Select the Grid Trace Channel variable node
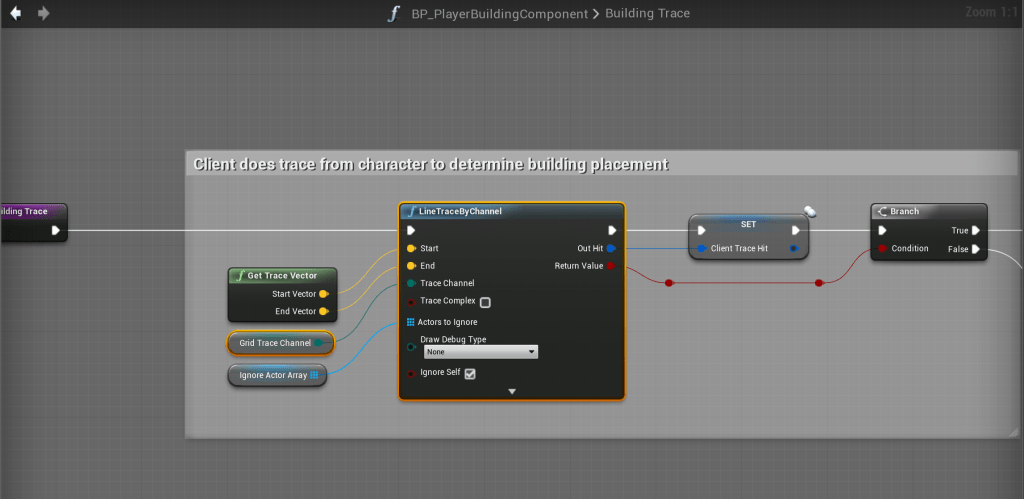 281,343
